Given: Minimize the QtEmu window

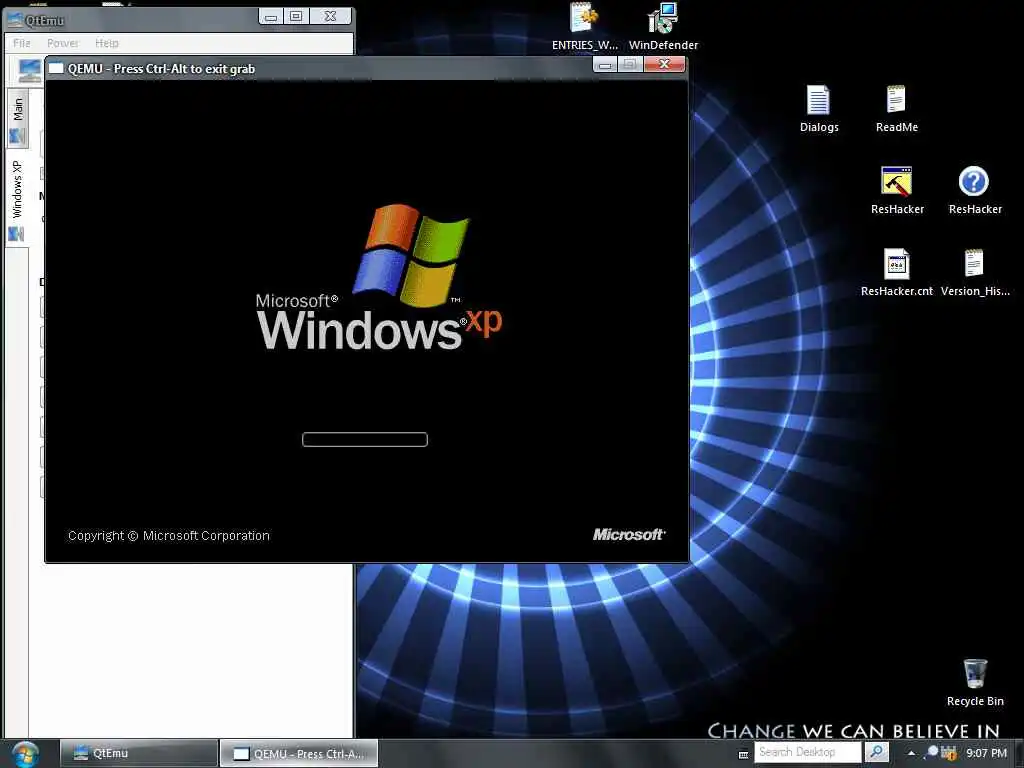Looking at the screenshot, I should (271, 16).
